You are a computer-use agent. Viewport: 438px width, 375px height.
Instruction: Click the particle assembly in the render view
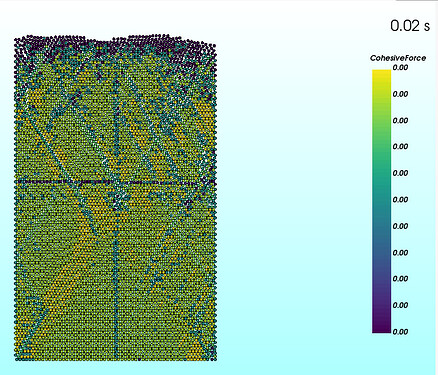pos(115,197)
